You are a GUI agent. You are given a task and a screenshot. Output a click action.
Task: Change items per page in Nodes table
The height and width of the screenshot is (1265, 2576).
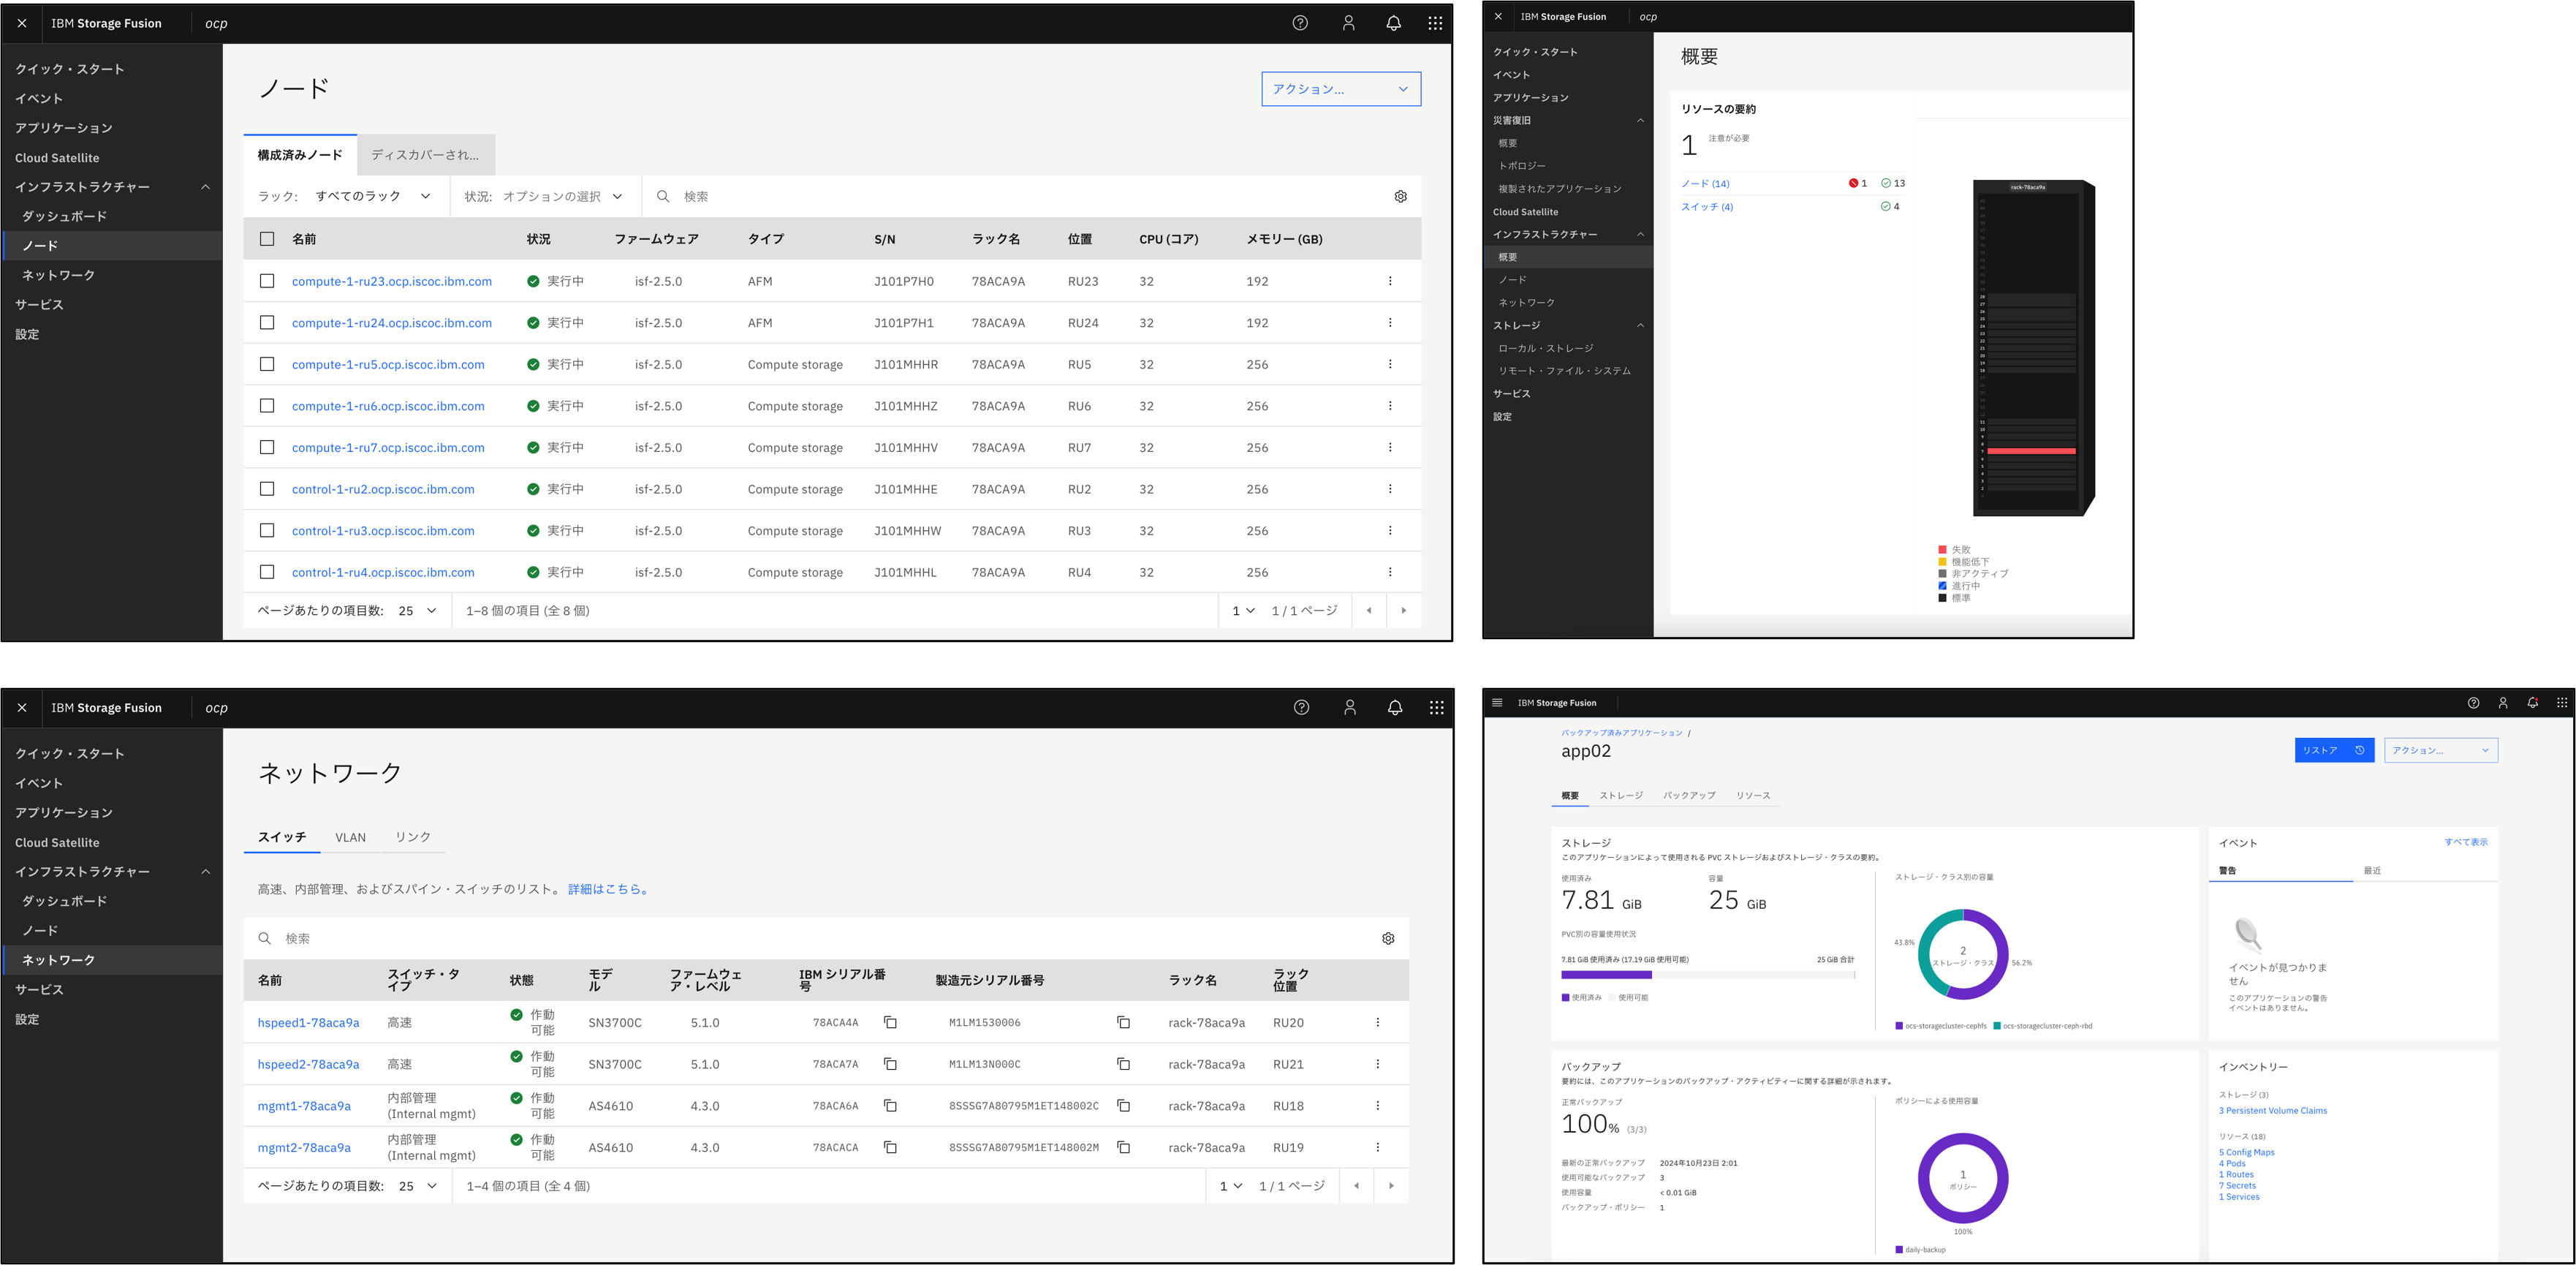pos(418,610)
